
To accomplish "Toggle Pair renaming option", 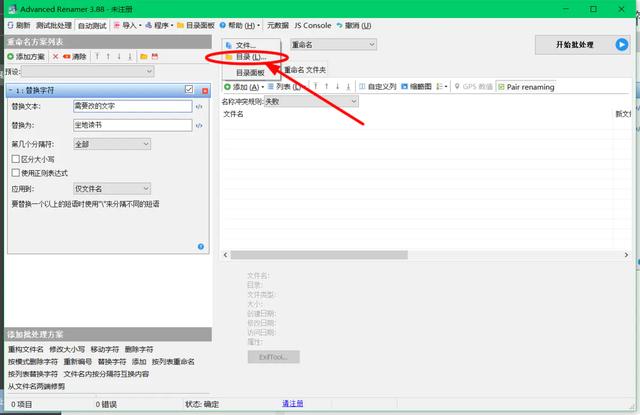I will point(527,87).
